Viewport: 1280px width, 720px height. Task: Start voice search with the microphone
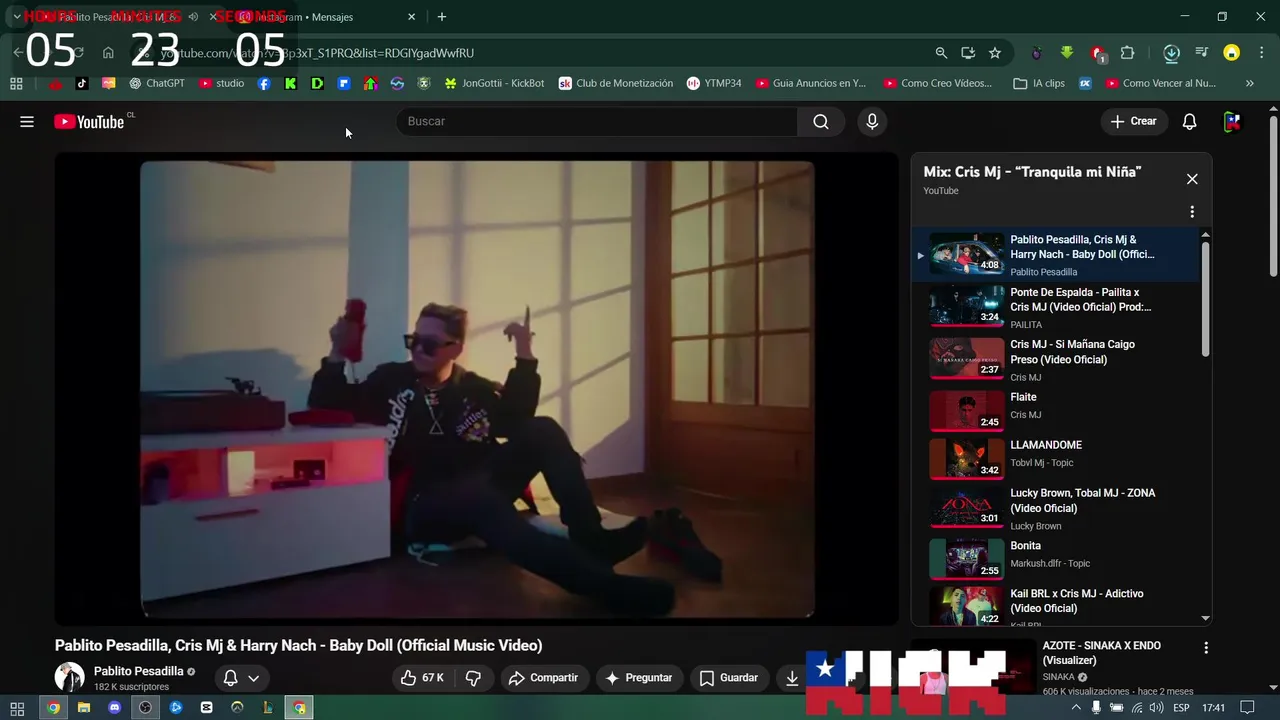872,122
